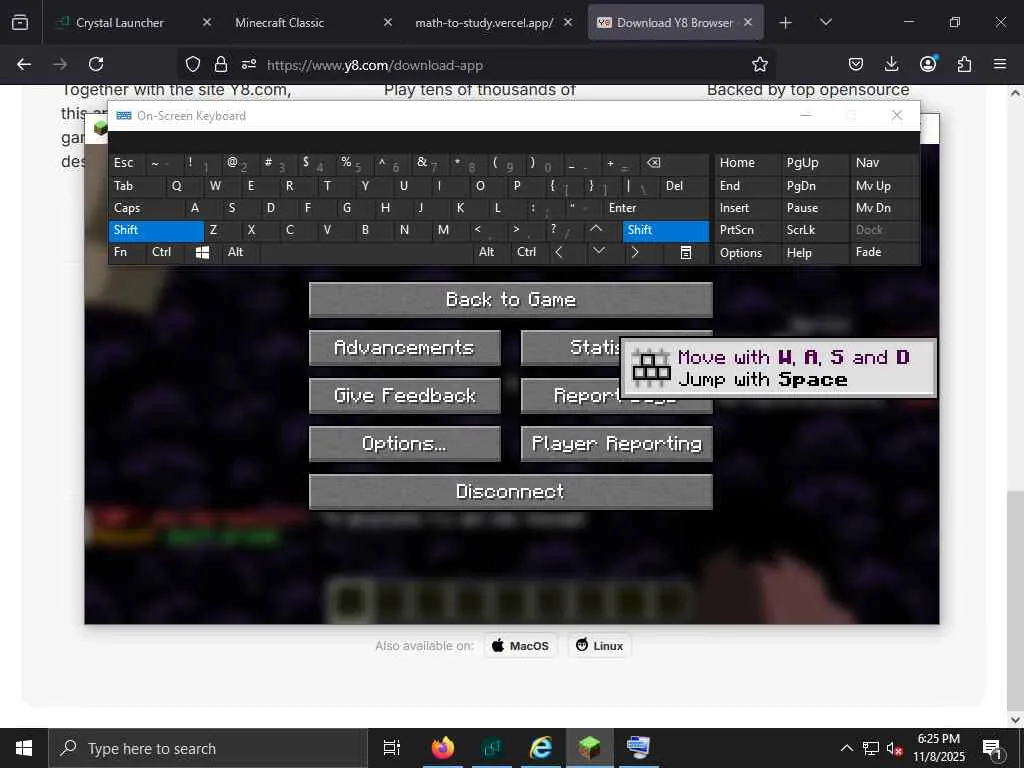Open Internet Explorer from taskbar
The width and height of the screenshot is (1024, 768).
pos(541,748)
